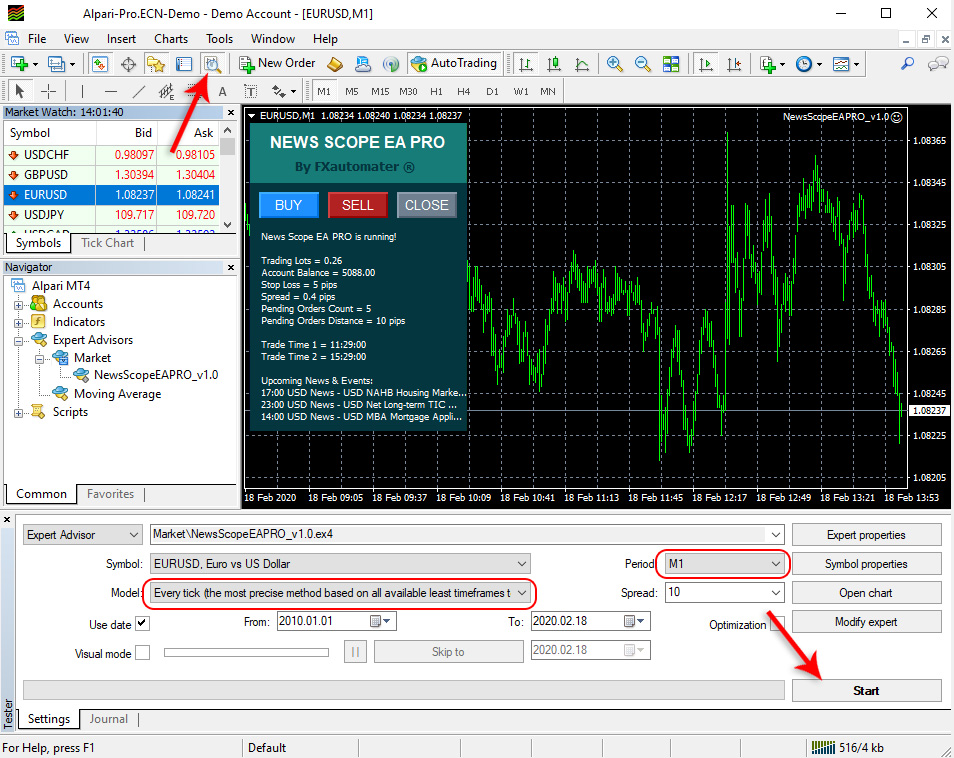Open the Expert Advisor type dropdown
This screenshot has height=758, width=954.
tap(83, 535)
